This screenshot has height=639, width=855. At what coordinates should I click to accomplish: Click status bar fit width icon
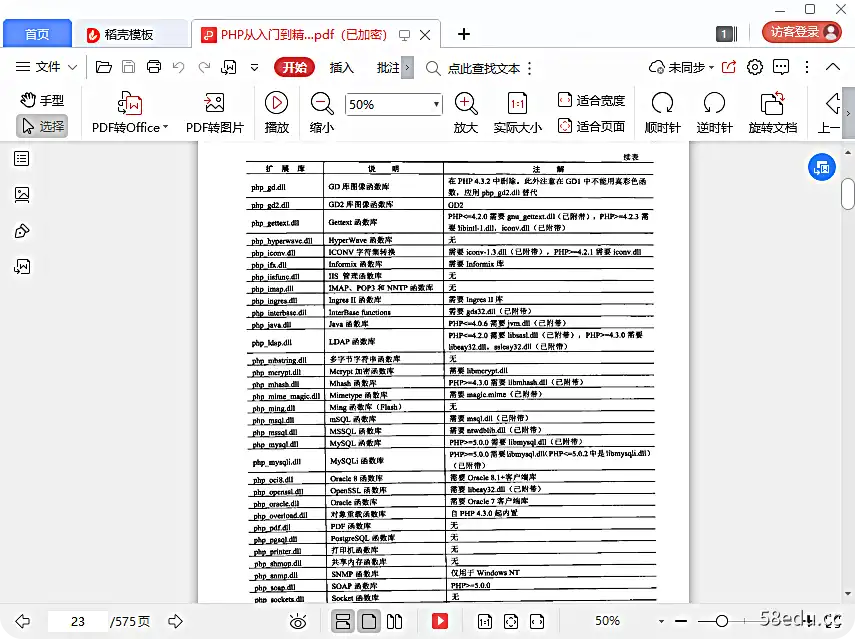pyautogui.click(x=537, y=622)
